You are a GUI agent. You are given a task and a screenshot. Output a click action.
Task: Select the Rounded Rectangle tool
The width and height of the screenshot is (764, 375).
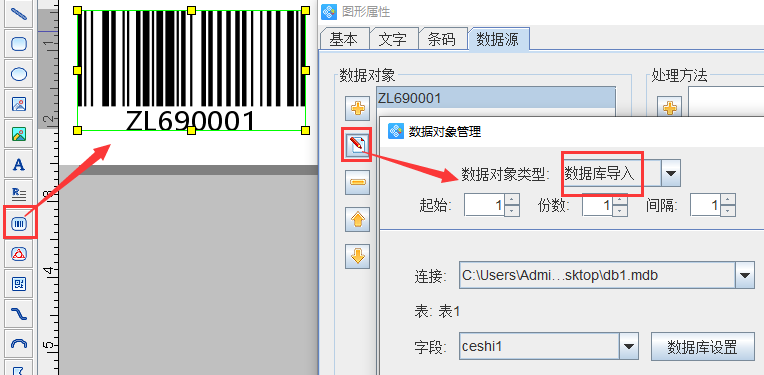coord(19,44)
